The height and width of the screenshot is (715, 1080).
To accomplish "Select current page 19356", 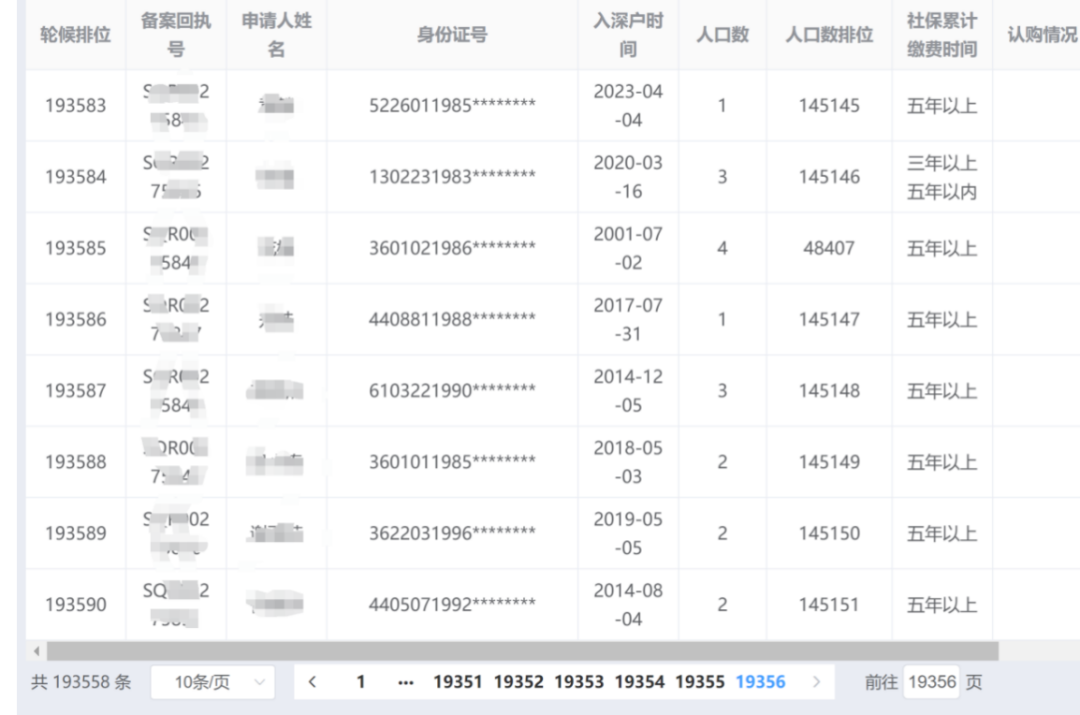I will [x=760, y=682].
